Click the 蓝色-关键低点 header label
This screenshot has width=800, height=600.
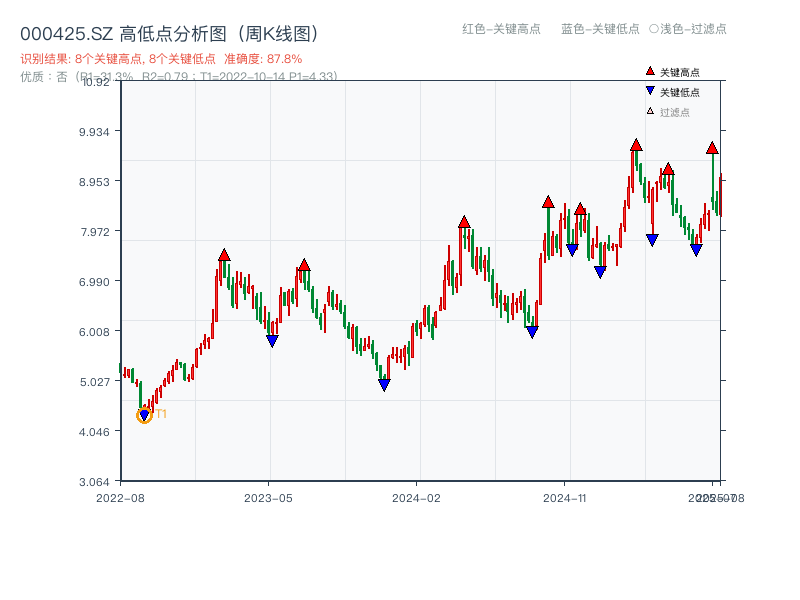[x=600, y=29]
